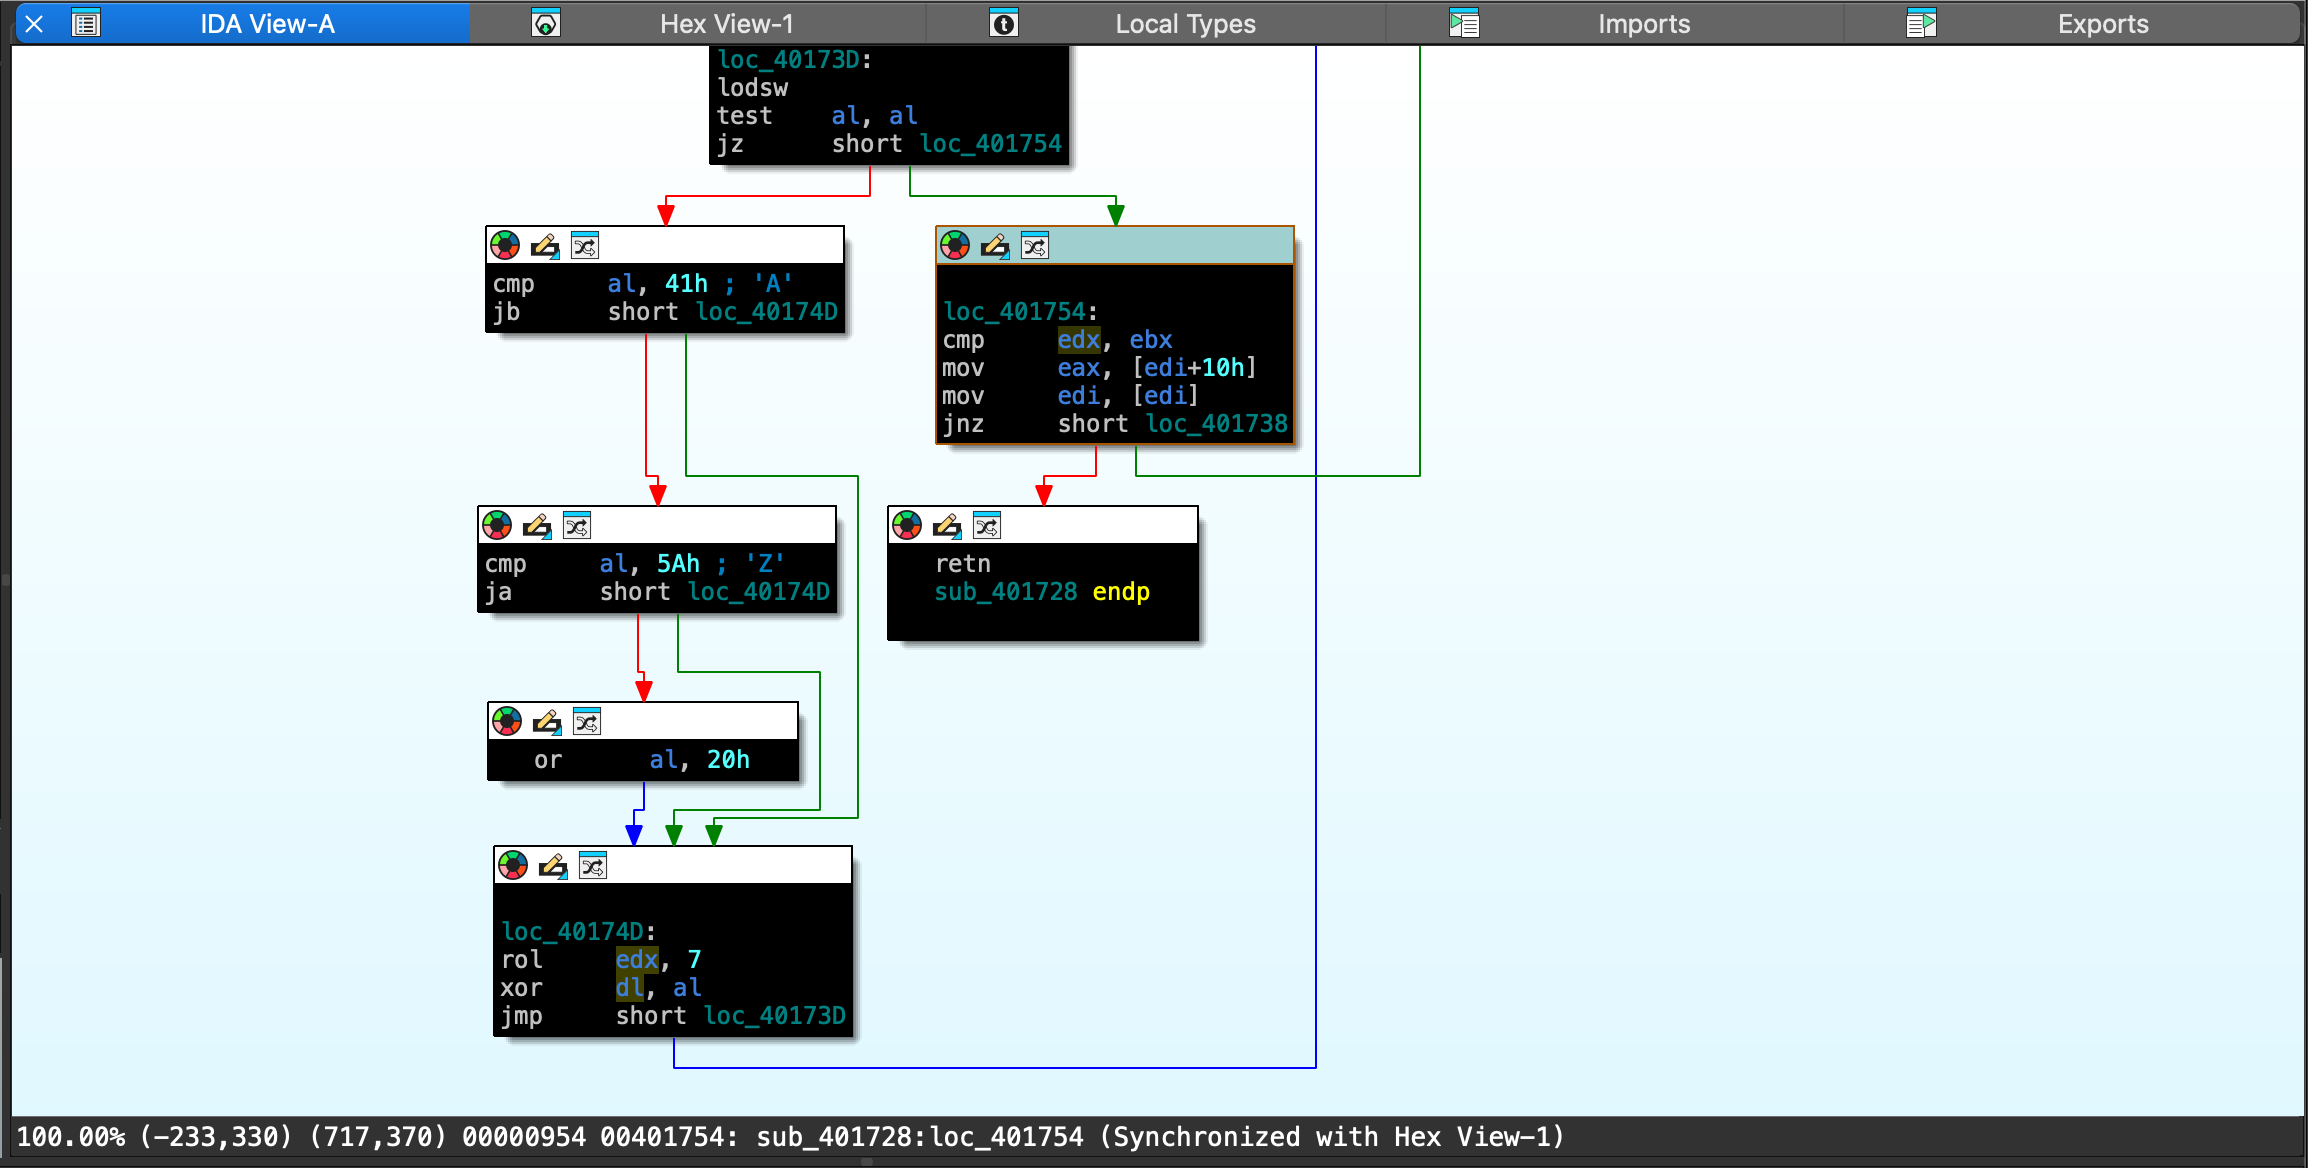2308x1168 pixels.
Task: Click the IDA View-A tab icon
Action: 86,24
